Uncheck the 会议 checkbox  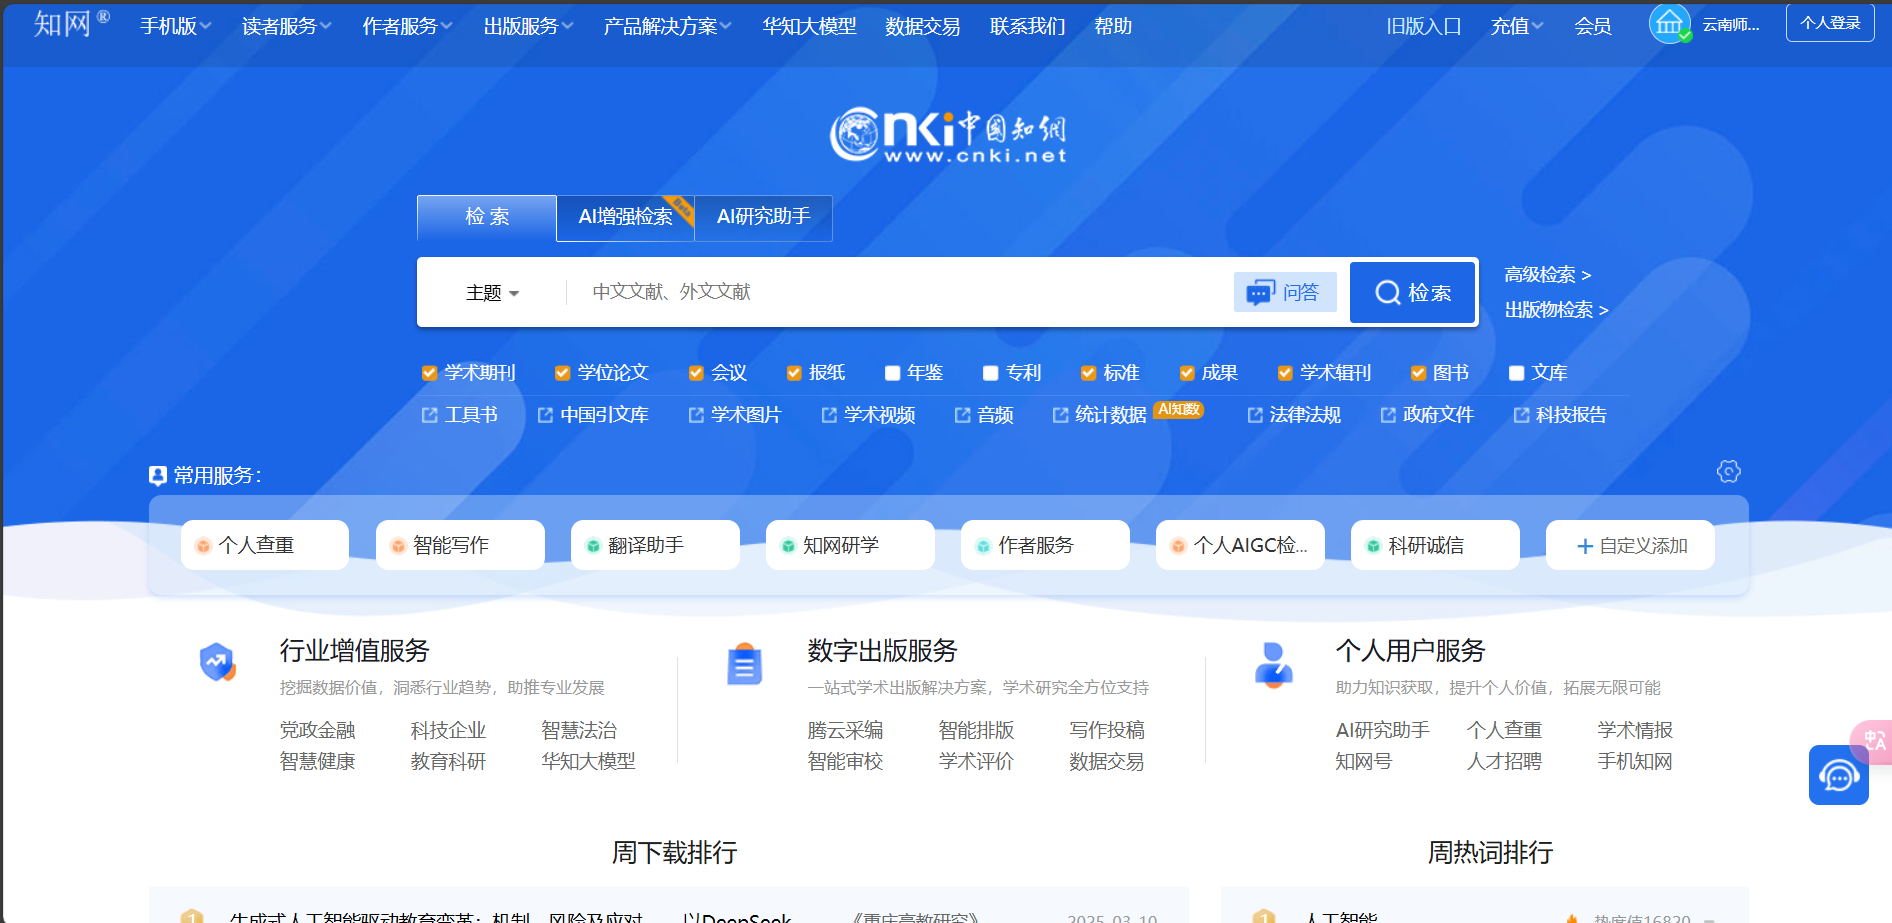(x=696, y=373)
